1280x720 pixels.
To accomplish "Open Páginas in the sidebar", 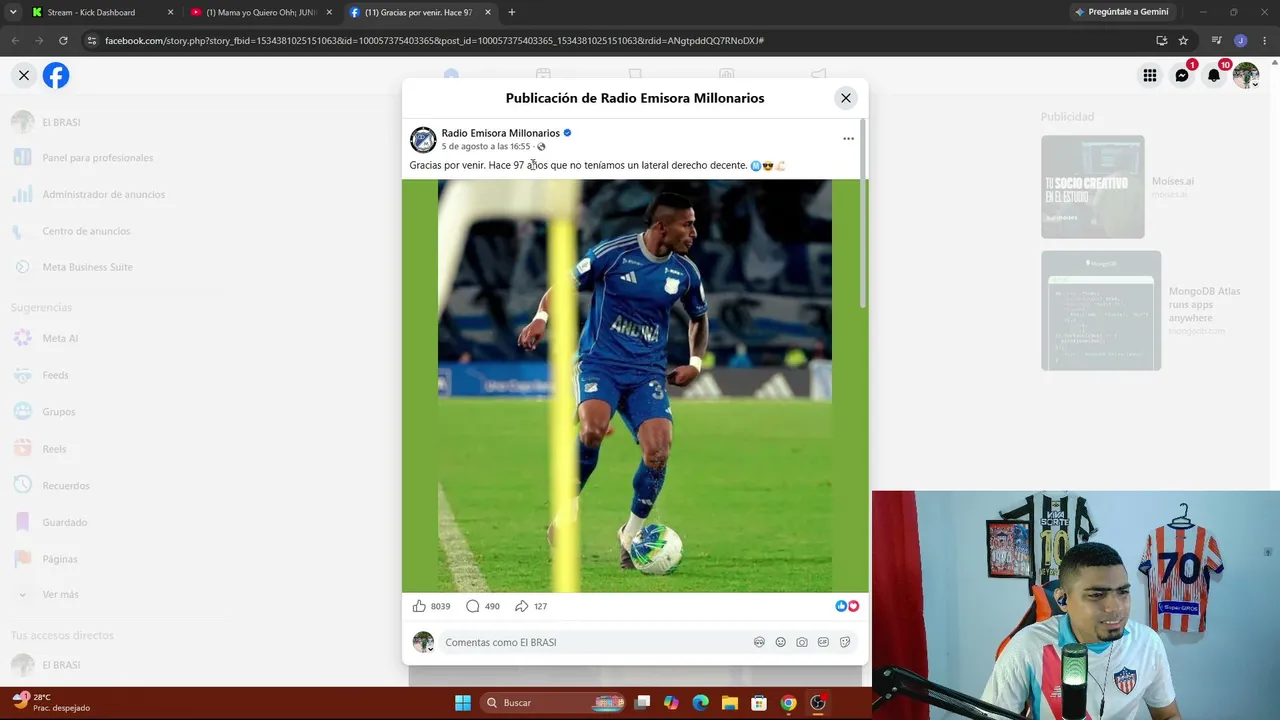I will click(59, 559).
